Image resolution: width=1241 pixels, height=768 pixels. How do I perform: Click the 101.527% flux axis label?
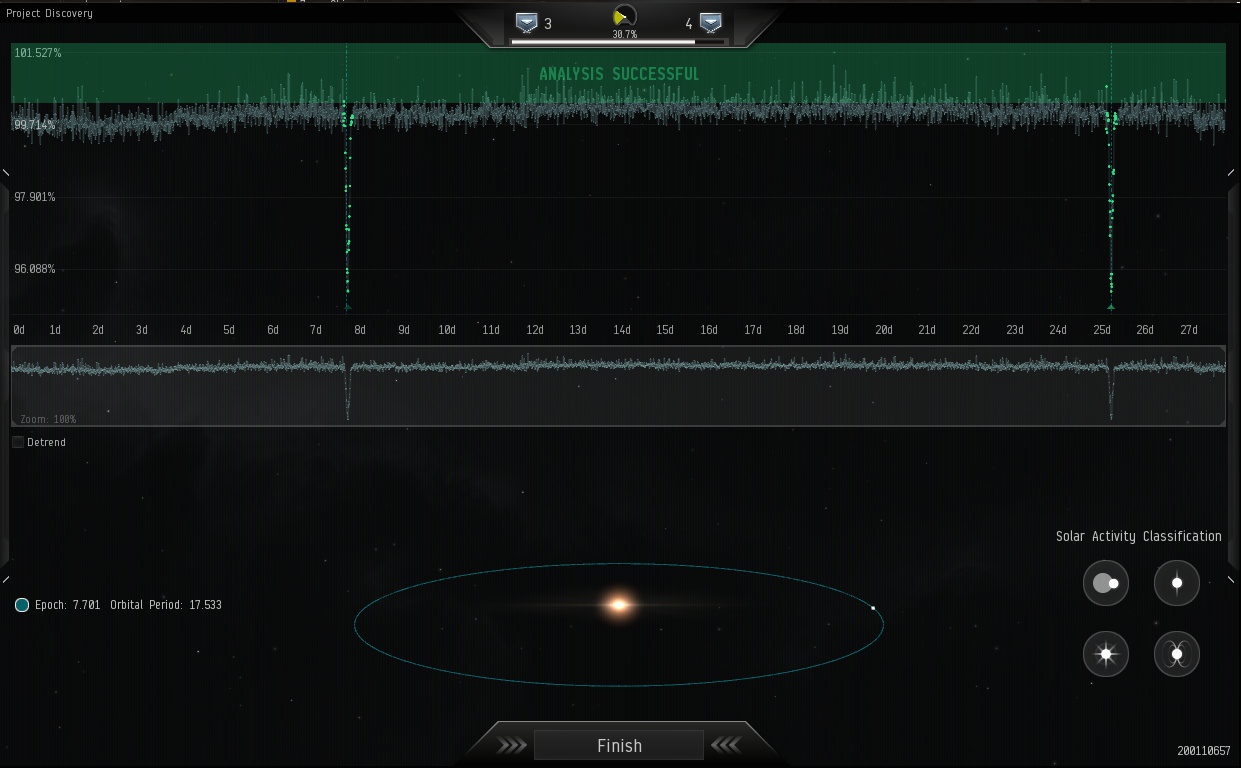tap(38, 53)
